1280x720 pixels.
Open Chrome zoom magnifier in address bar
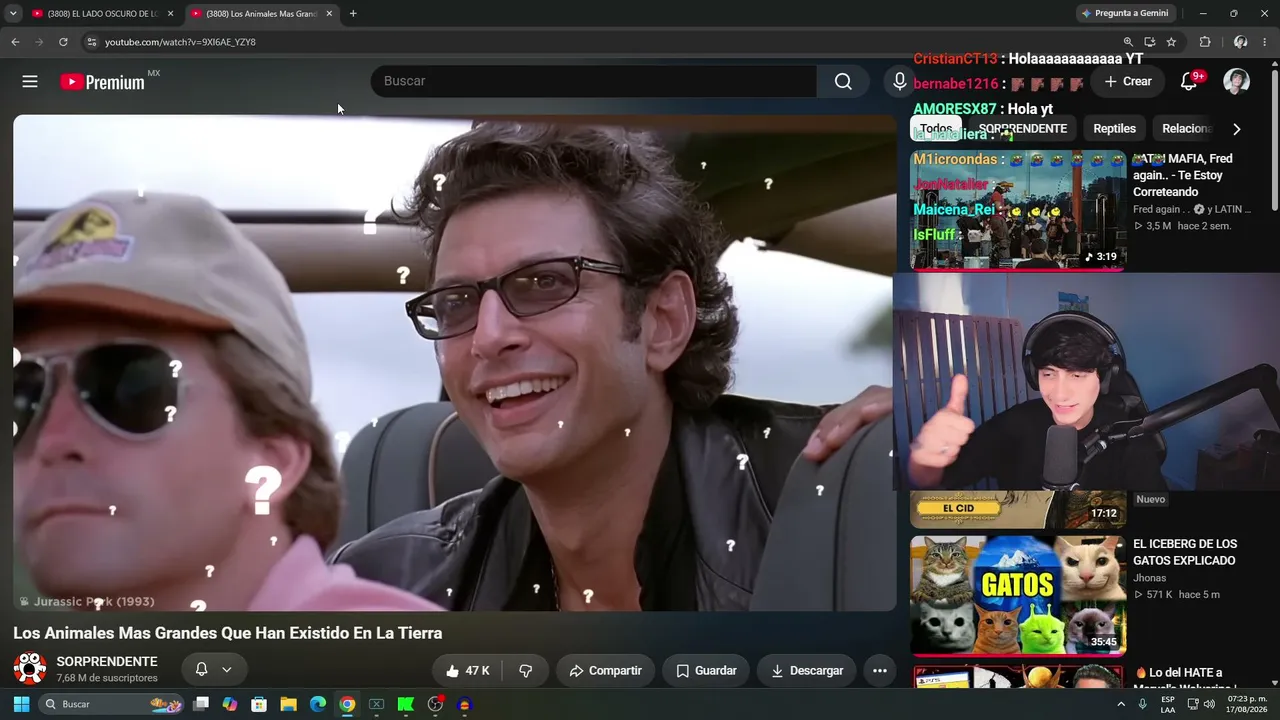pyautogui.click(x=1128, y=42)
